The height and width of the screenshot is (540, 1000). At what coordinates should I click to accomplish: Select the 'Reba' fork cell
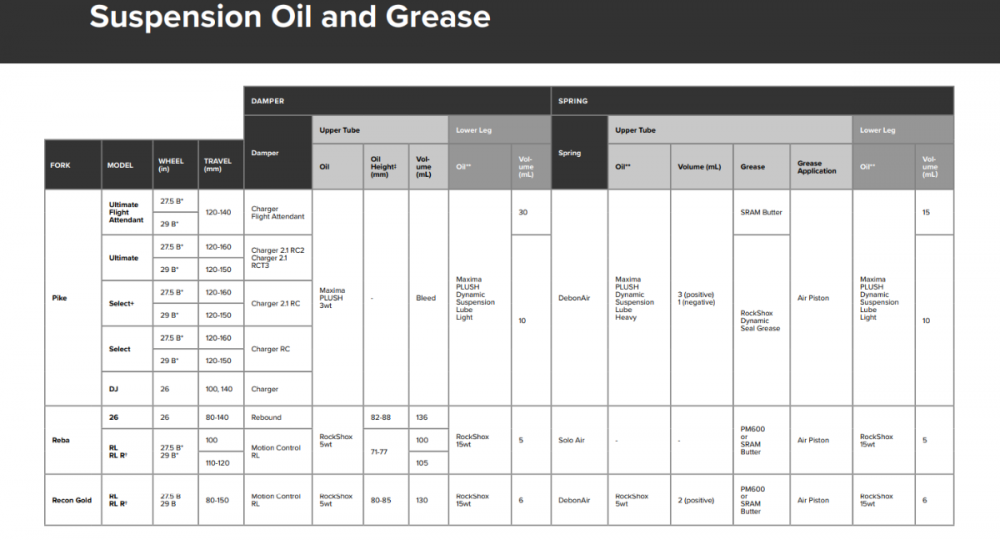click(73, 440)
